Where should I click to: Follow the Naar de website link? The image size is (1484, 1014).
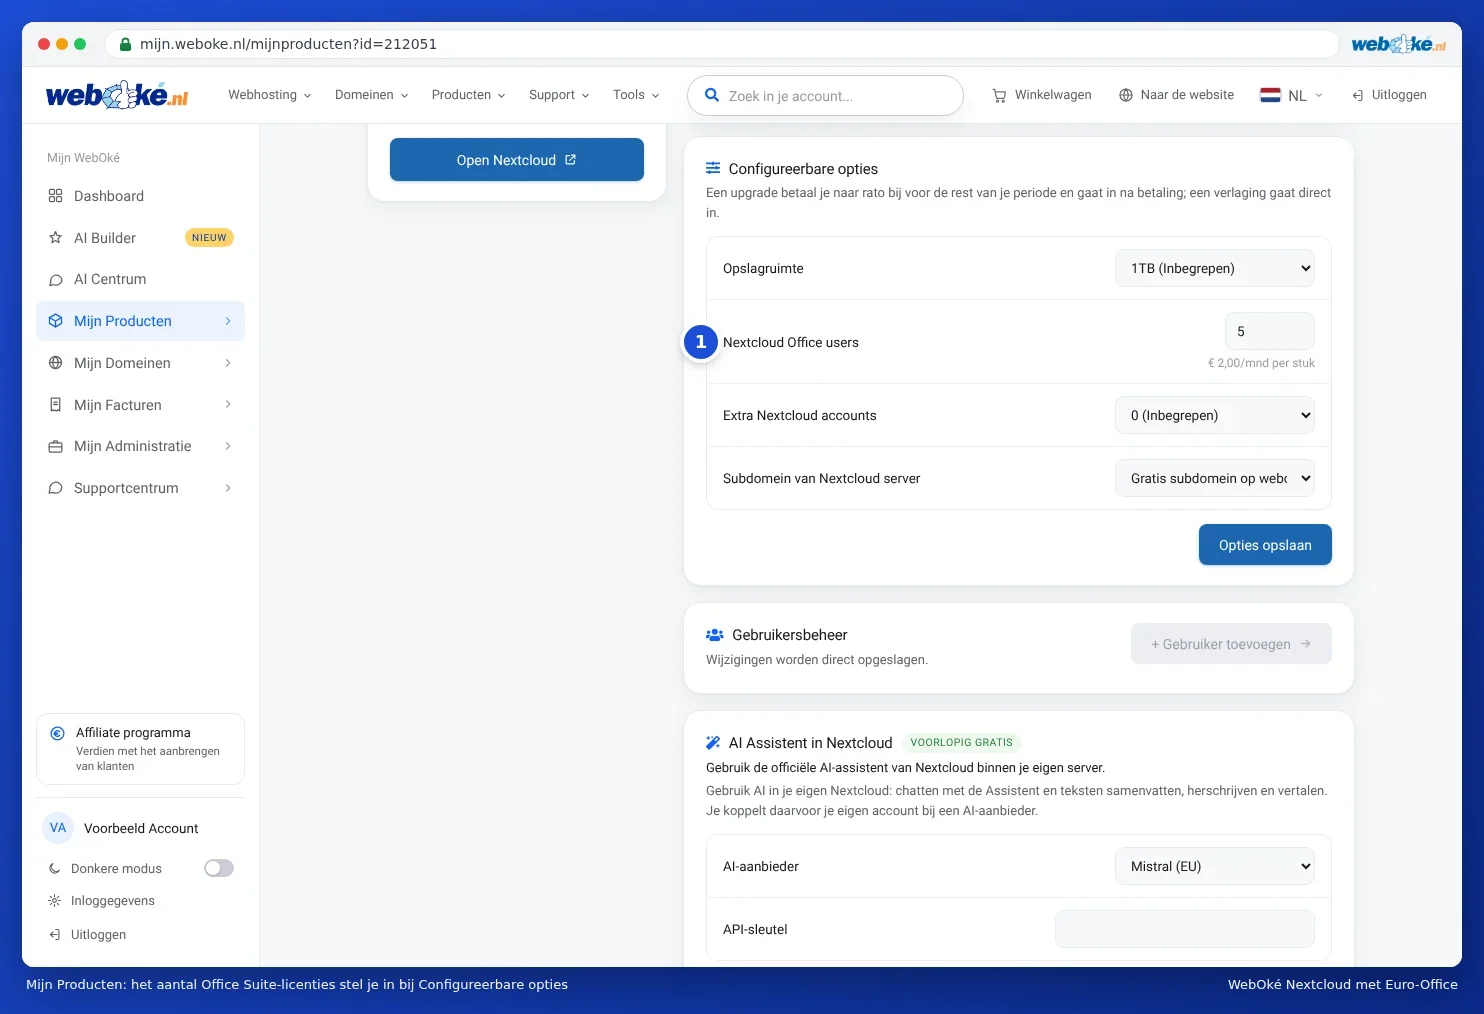point(1176,95)
